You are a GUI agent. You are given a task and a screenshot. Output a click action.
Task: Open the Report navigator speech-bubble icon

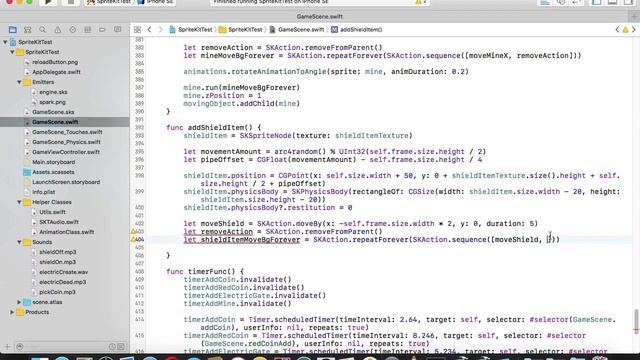click(x=118, y=30)
